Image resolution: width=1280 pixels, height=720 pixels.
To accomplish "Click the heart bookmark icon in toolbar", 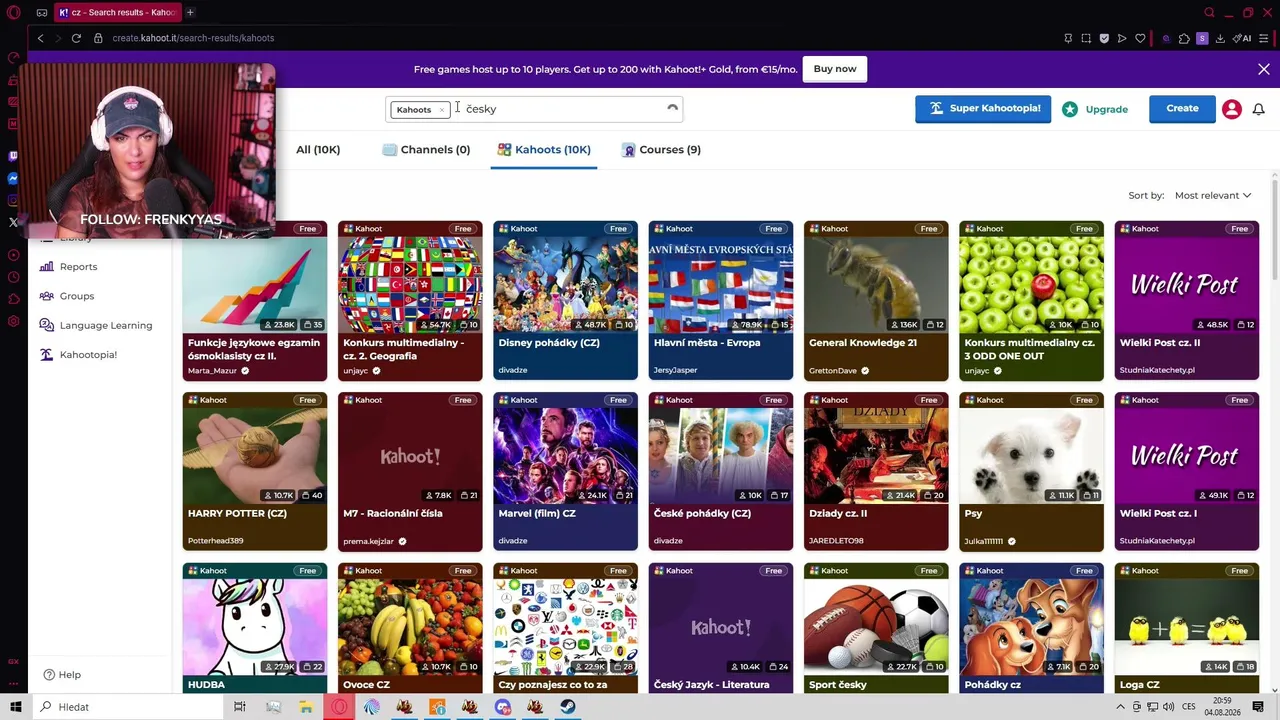I will [1140, 38].
